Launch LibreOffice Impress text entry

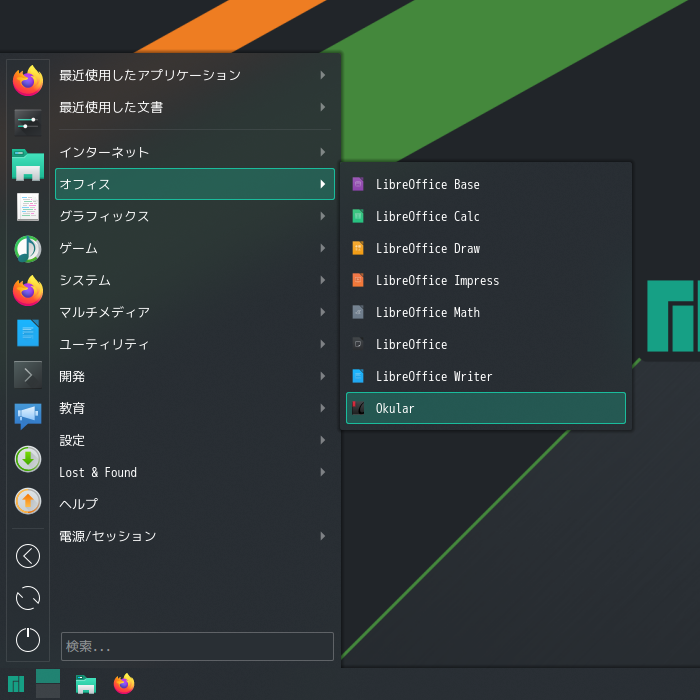(438, 280)
